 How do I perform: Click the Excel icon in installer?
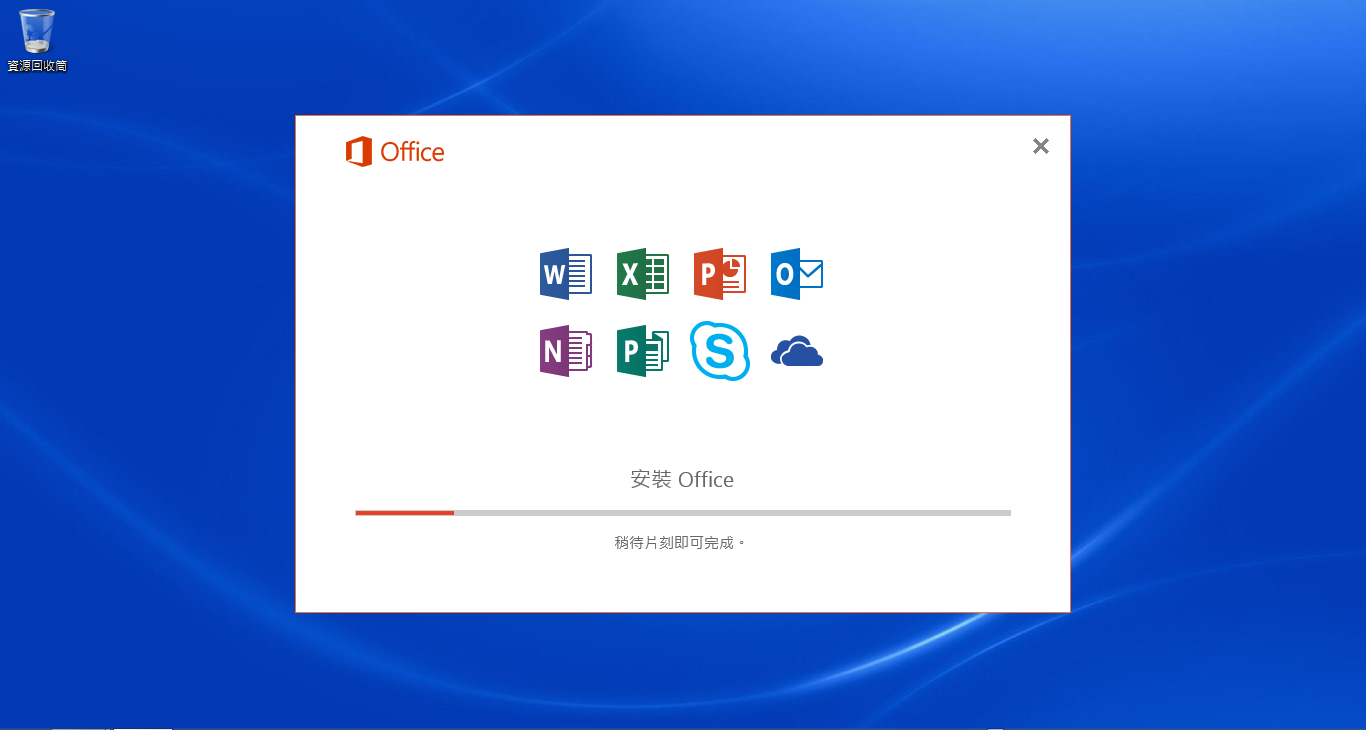pos(643,274)
